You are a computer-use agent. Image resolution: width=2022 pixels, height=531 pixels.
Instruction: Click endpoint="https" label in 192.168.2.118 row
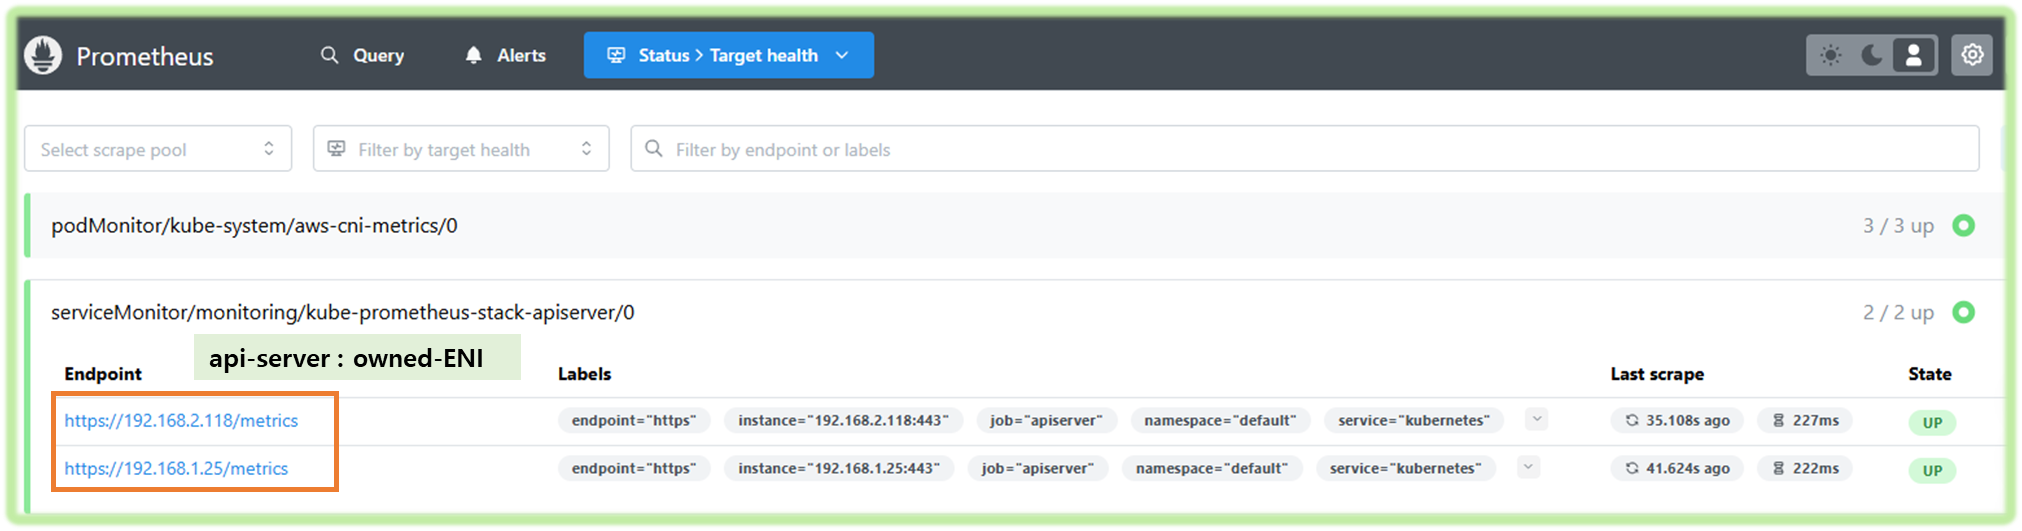634,420
